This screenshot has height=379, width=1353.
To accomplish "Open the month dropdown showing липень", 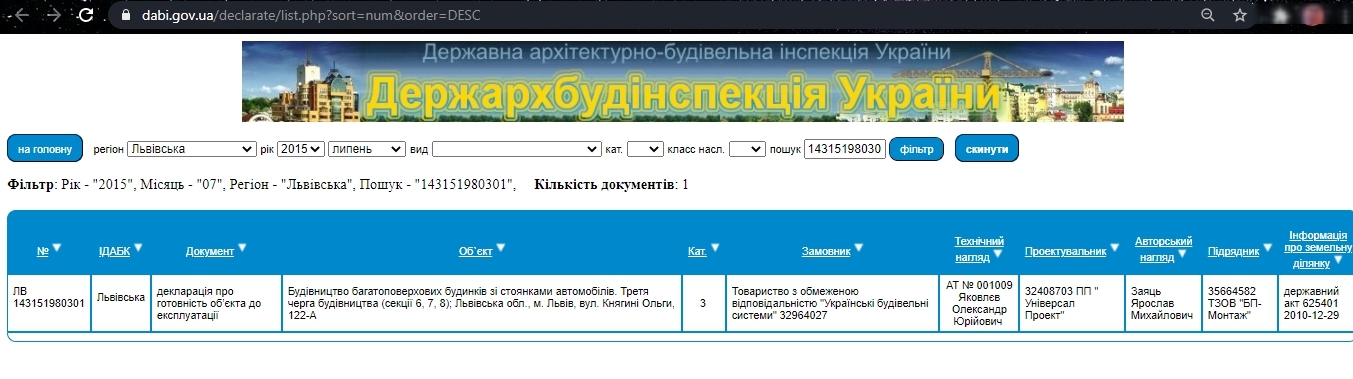I will [x=366, y=149].
